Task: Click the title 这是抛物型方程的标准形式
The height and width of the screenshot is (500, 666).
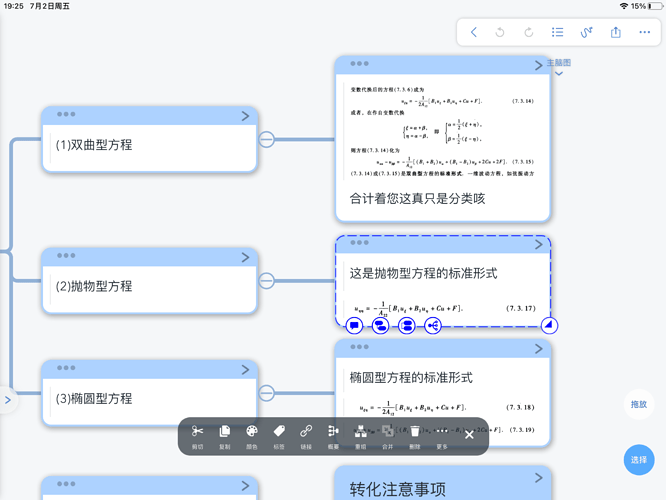Action: point(423,273)
